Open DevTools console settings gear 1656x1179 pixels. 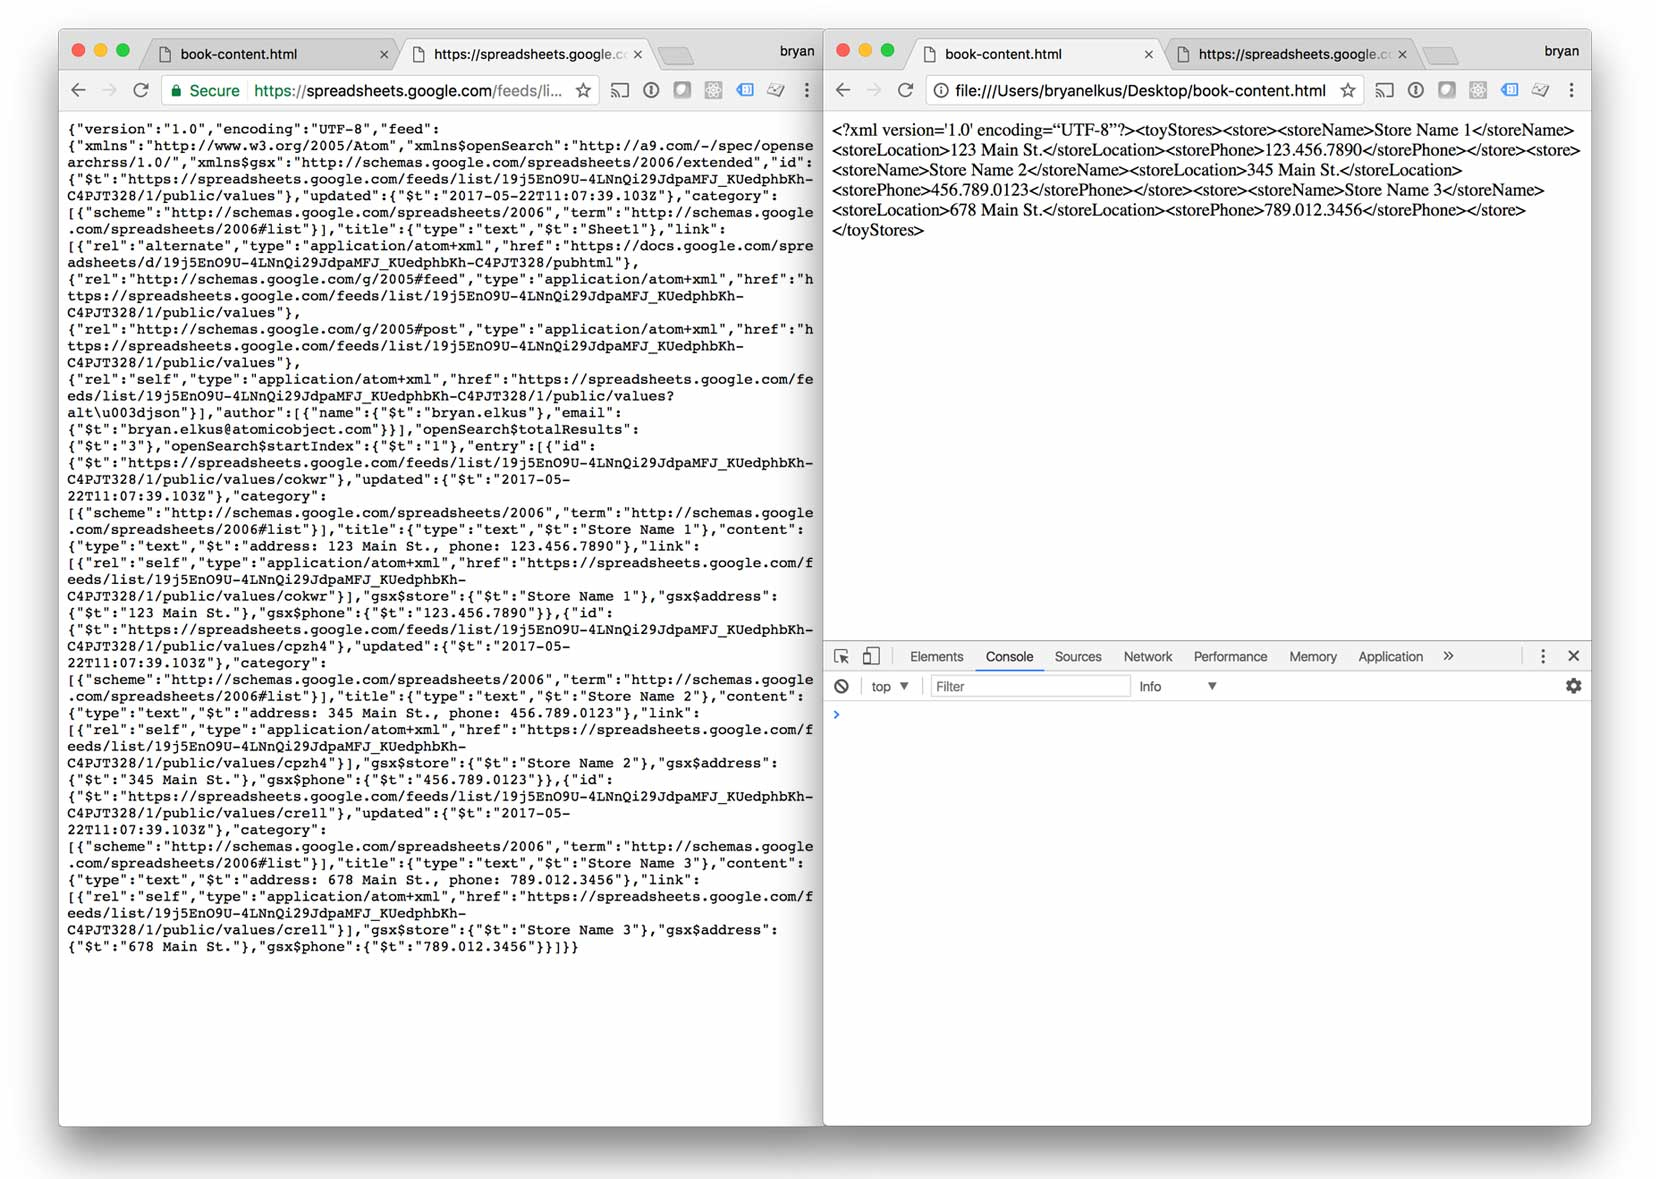(1573, 686)
